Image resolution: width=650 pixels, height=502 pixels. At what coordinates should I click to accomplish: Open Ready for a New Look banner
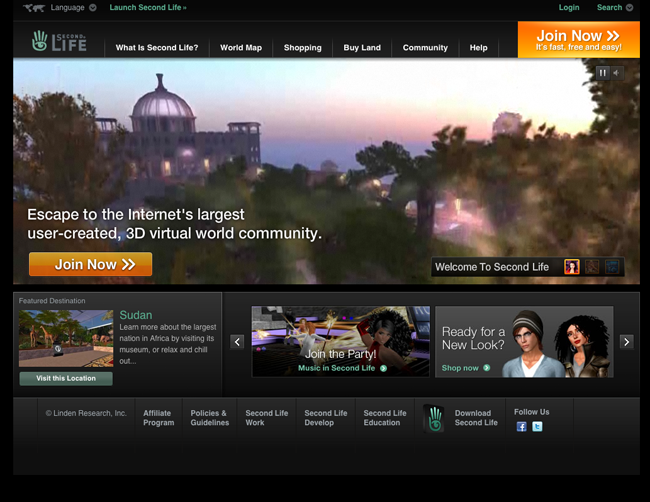pos(524,342)
